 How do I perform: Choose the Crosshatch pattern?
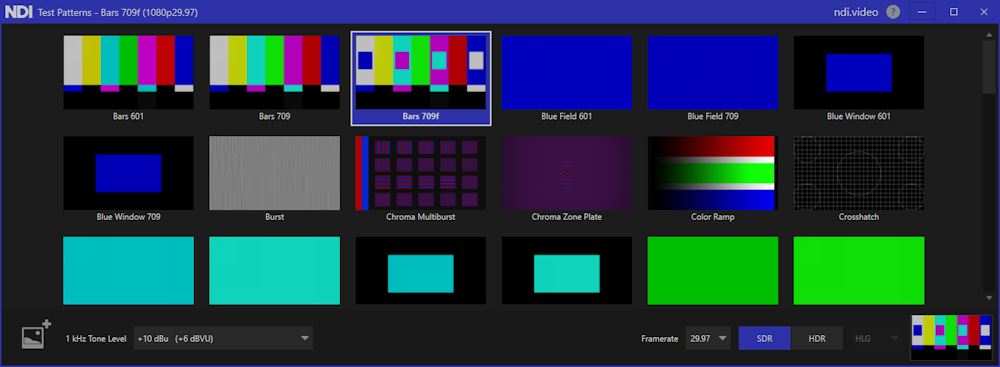coord(859,178)
